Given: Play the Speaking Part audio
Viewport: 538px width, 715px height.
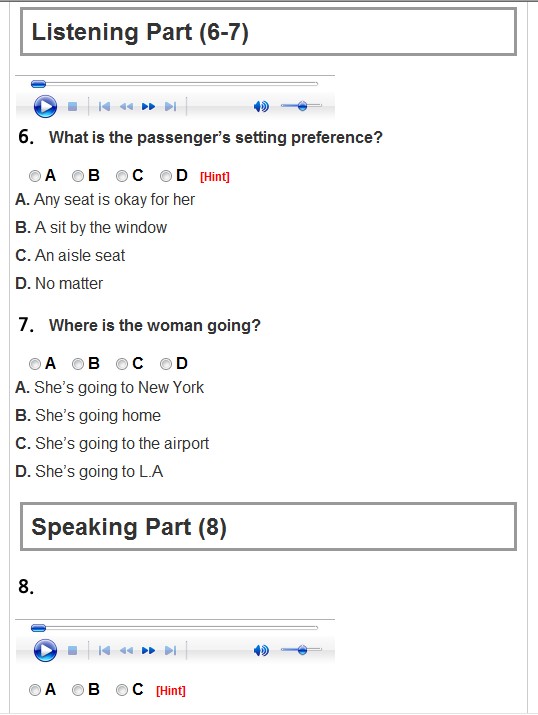Looking at the screenshot, I should pyautogui.click(x=45, y=650).
